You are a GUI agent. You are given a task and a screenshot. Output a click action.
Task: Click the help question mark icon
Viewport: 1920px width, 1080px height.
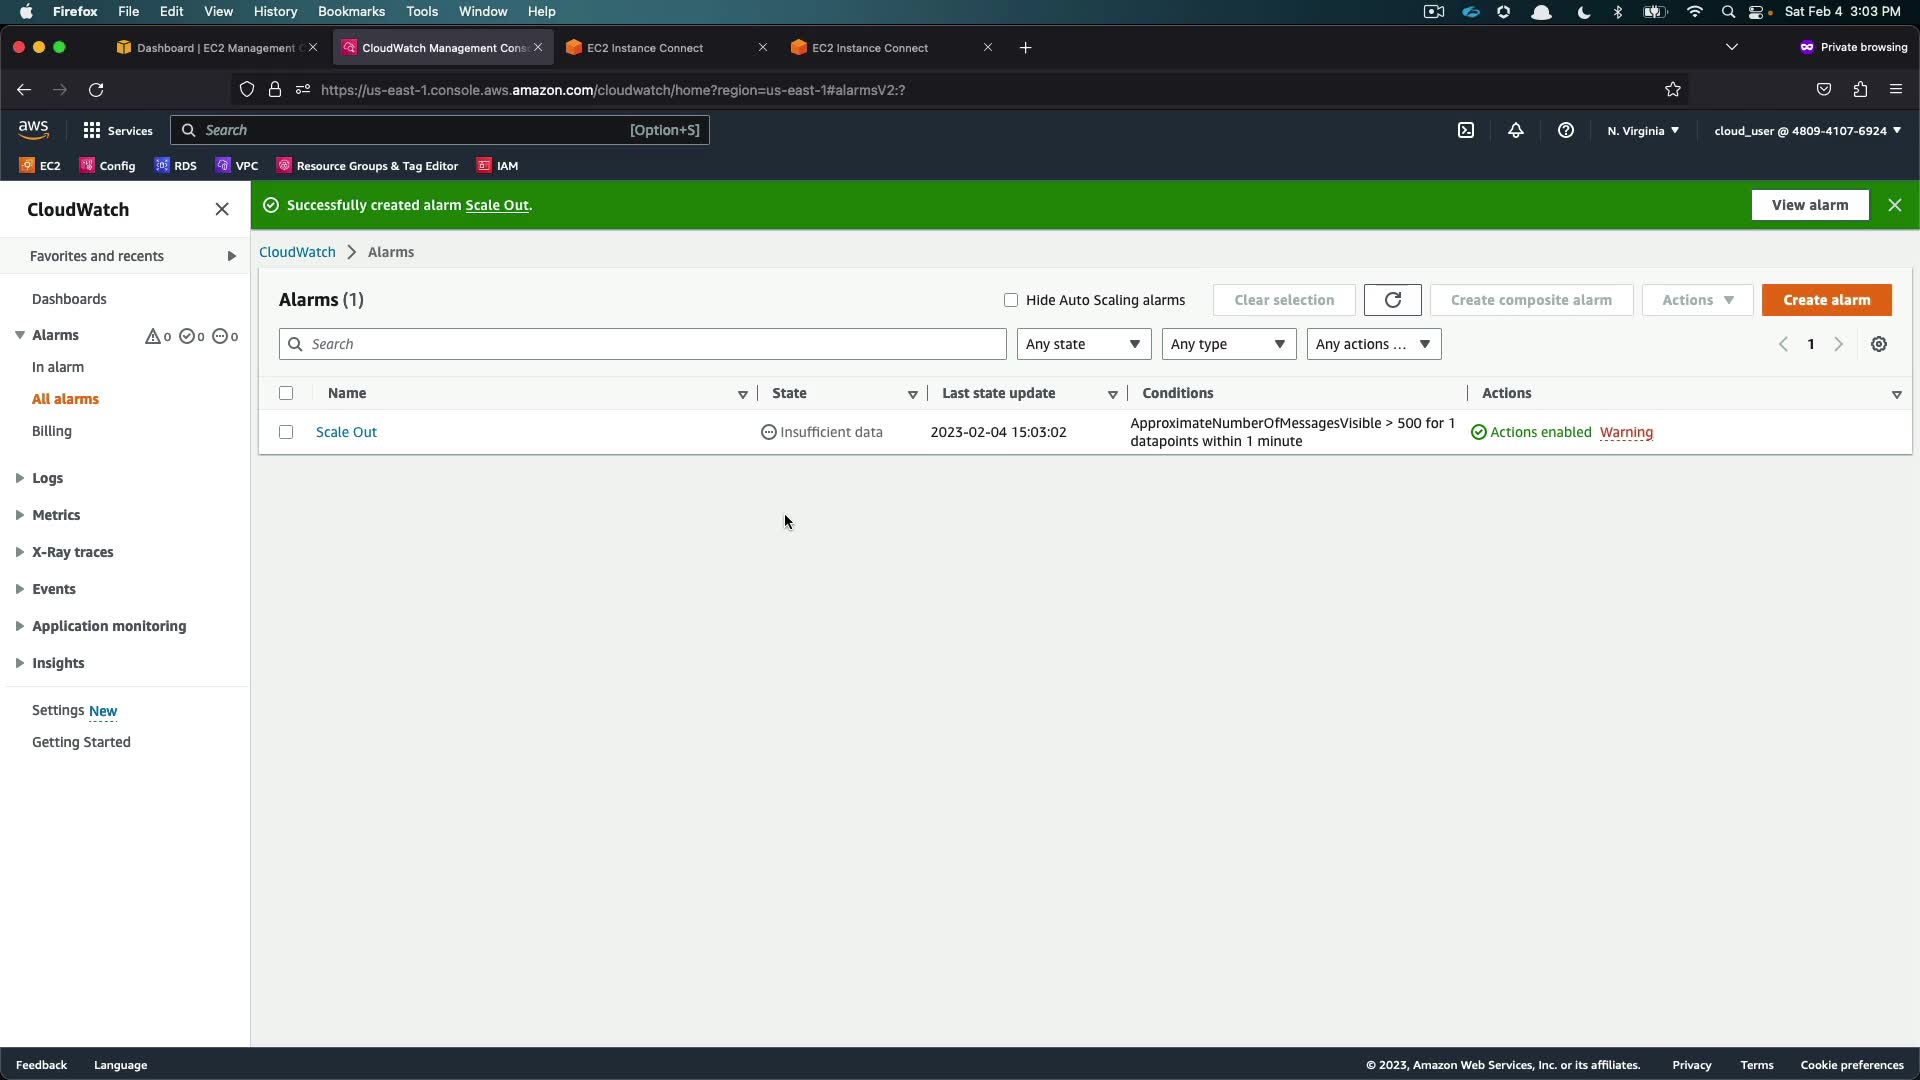click(x=1566, y=130)
